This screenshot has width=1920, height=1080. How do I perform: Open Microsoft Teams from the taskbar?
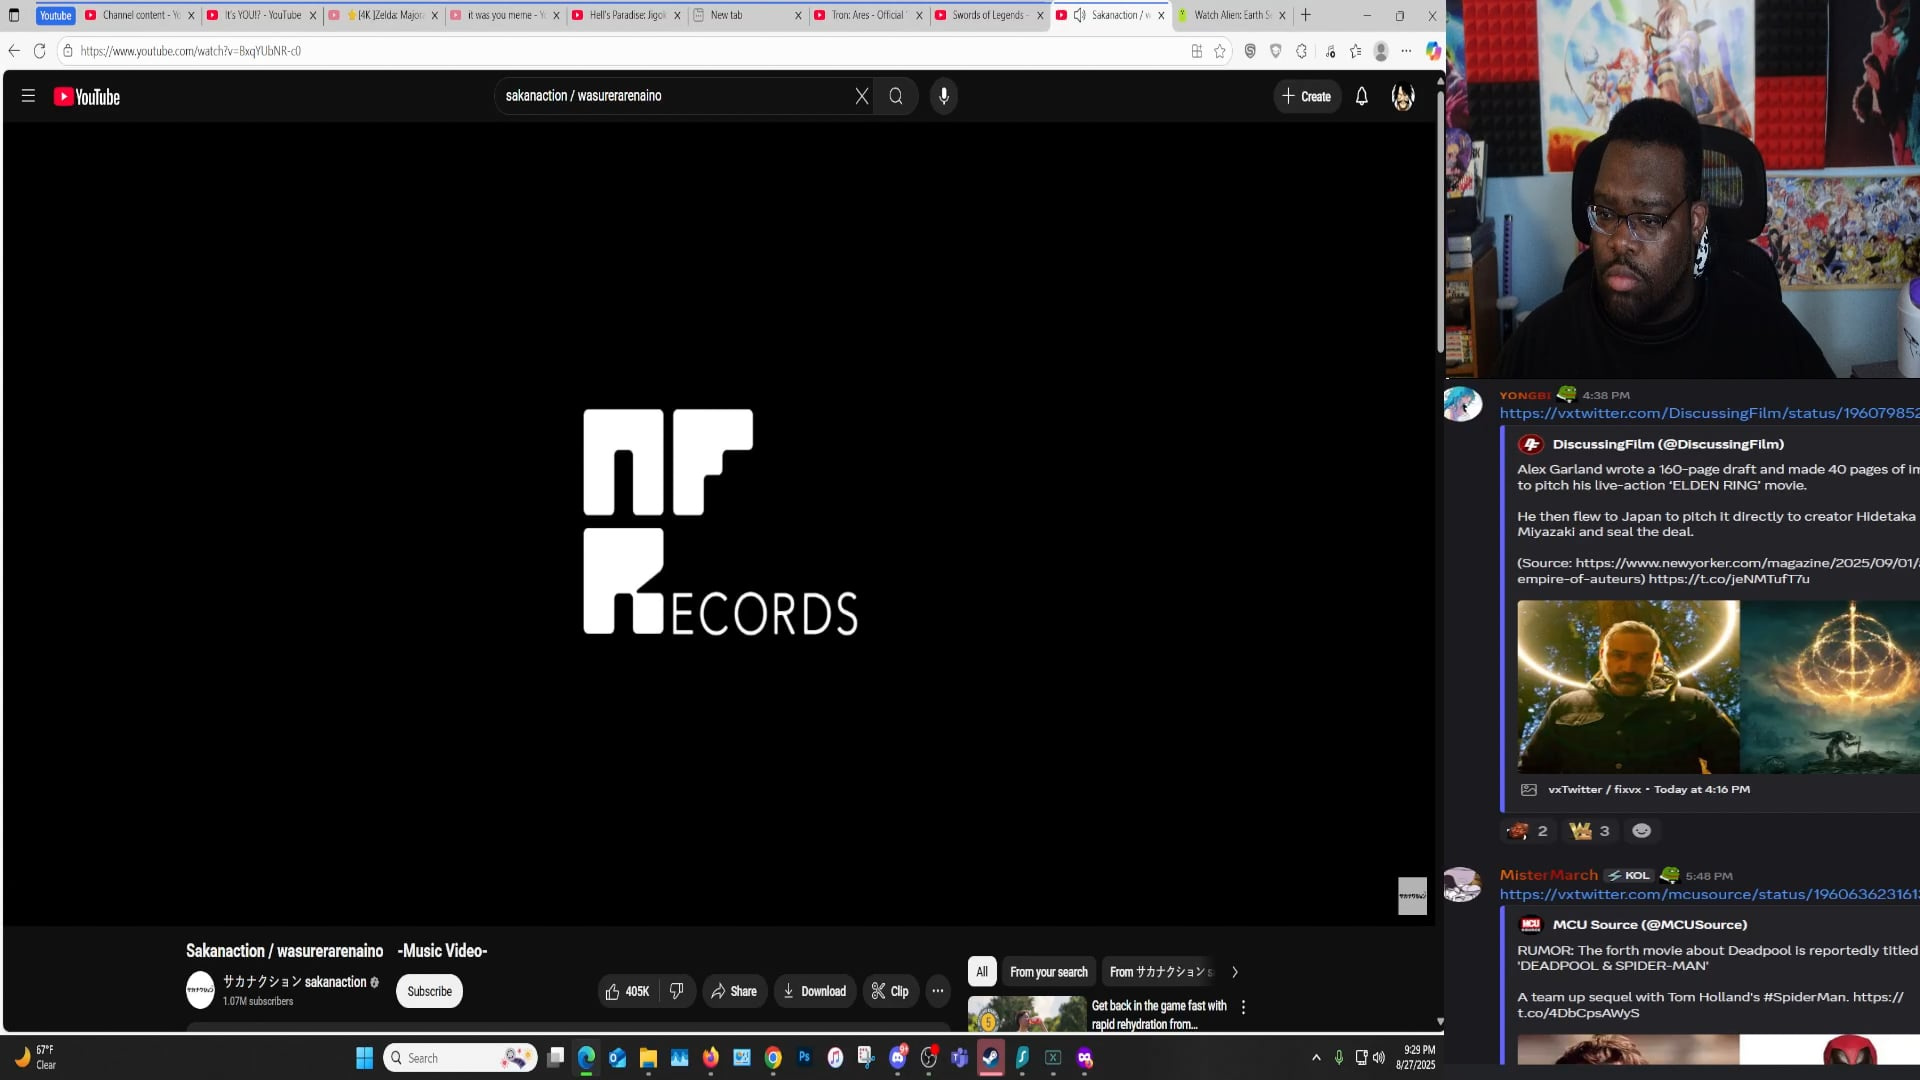point(960,1057)
